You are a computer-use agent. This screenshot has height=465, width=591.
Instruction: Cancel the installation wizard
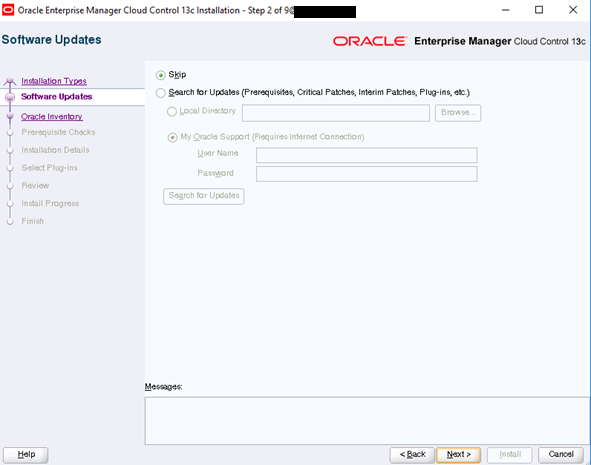561,455
